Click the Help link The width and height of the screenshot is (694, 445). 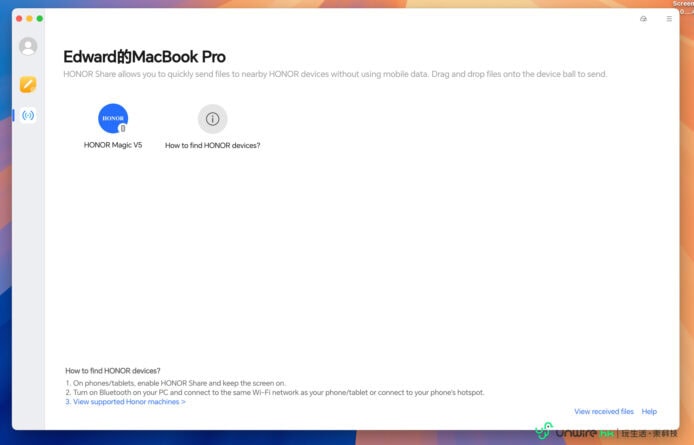tap(649, 411)
